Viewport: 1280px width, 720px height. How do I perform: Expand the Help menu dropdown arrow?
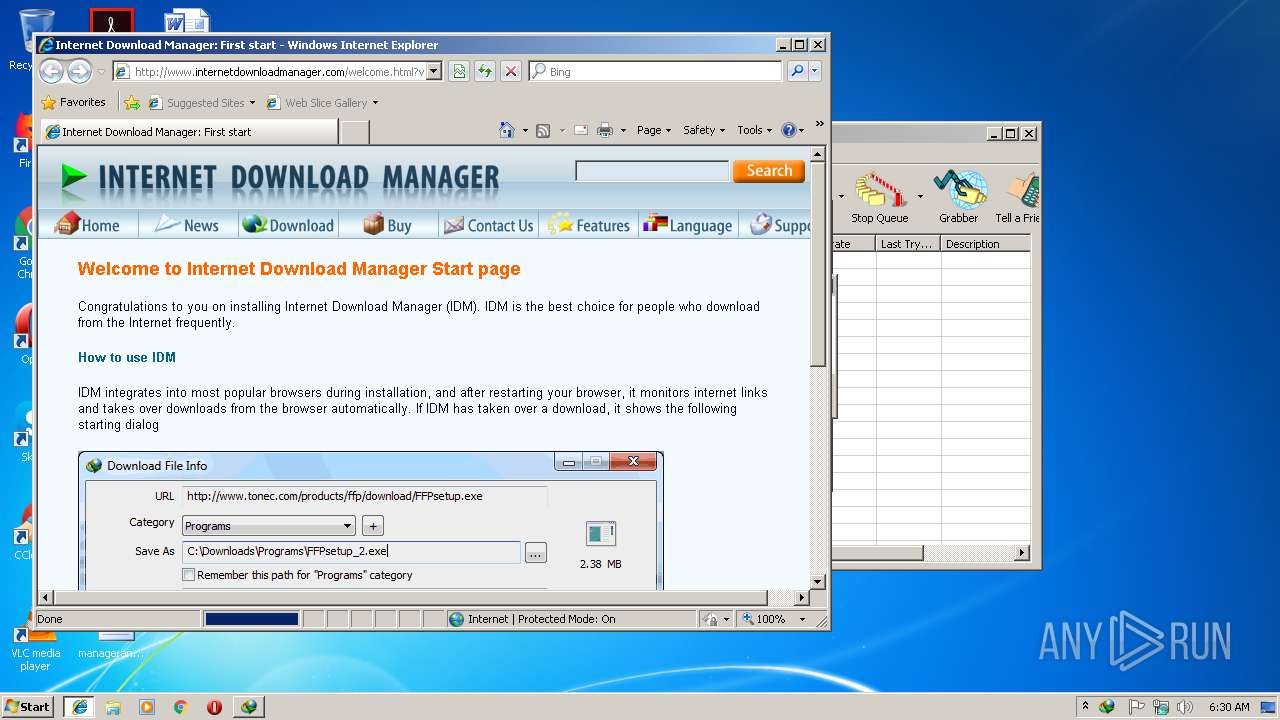coord(802,130)
